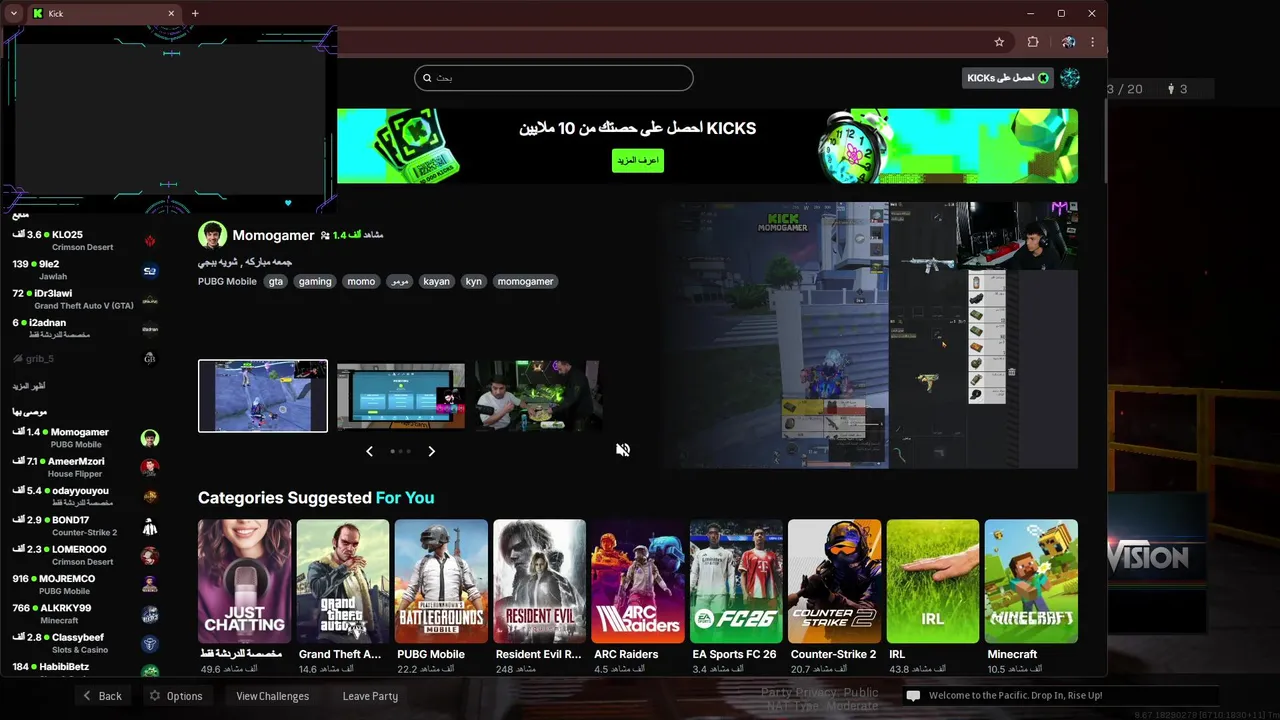1280x720 pixels.
Task: Open the PUBG Mobile category card
Action: (441, 581)
